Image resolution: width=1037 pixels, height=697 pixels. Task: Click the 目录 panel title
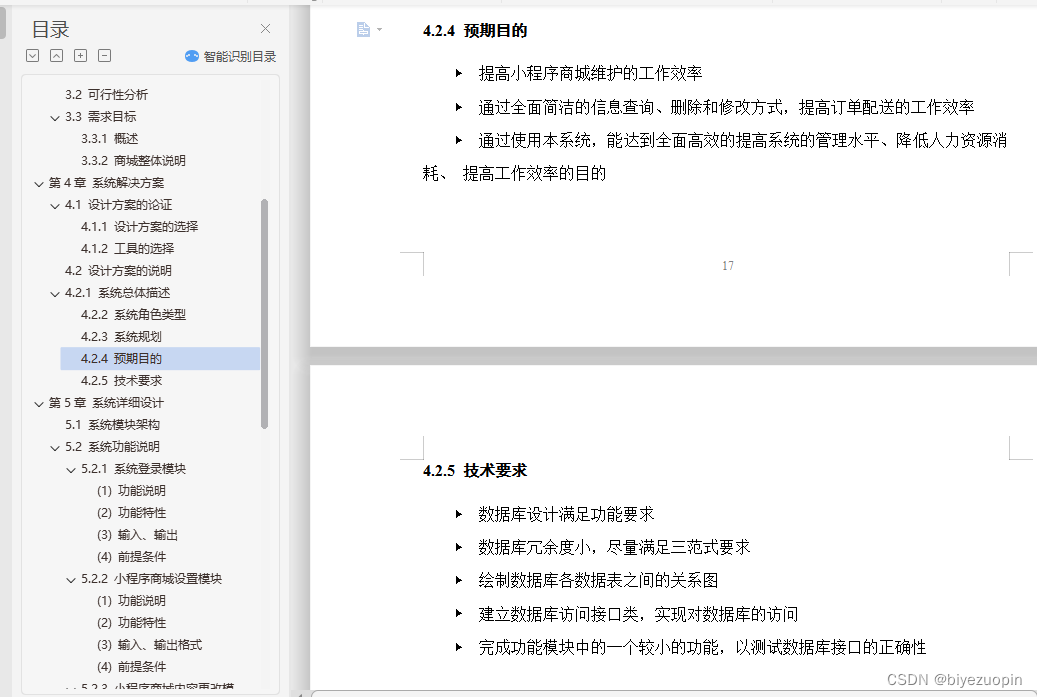50,29
